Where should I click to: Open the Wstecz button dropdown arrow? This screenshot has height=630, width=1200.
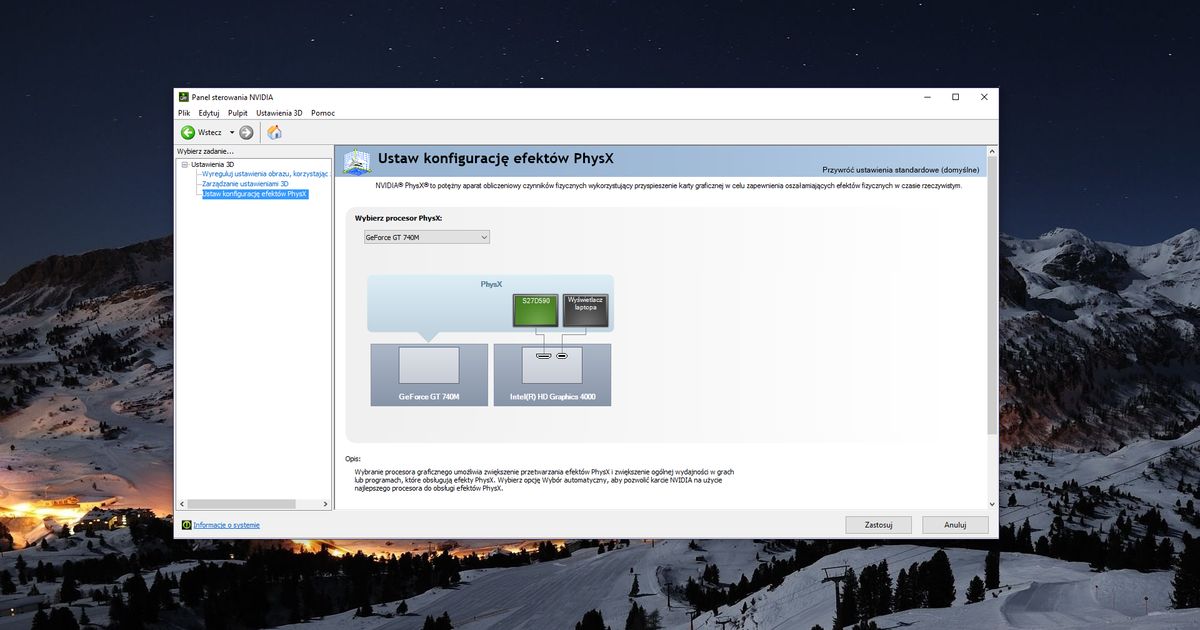point(231,131)
